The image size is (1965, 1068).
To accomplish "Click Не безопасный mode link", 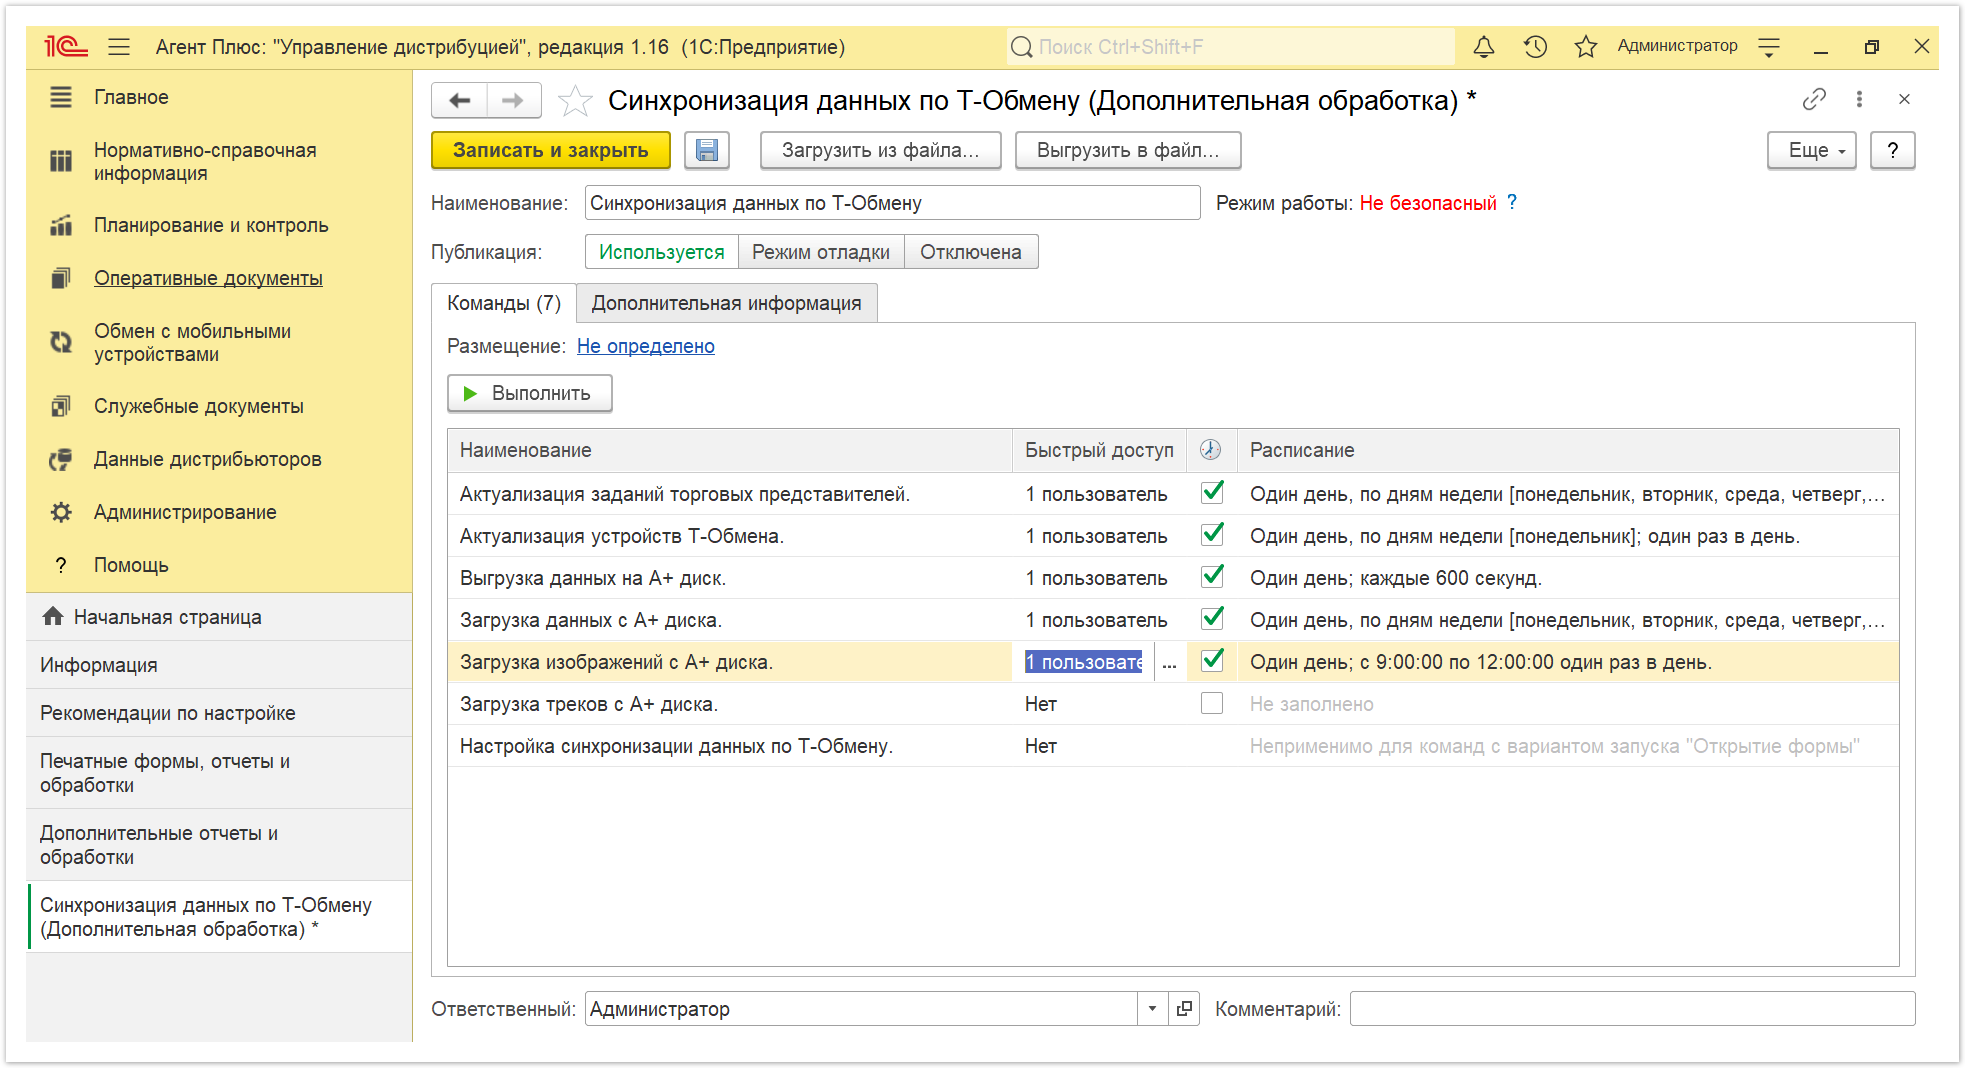I will point(1427,203).
